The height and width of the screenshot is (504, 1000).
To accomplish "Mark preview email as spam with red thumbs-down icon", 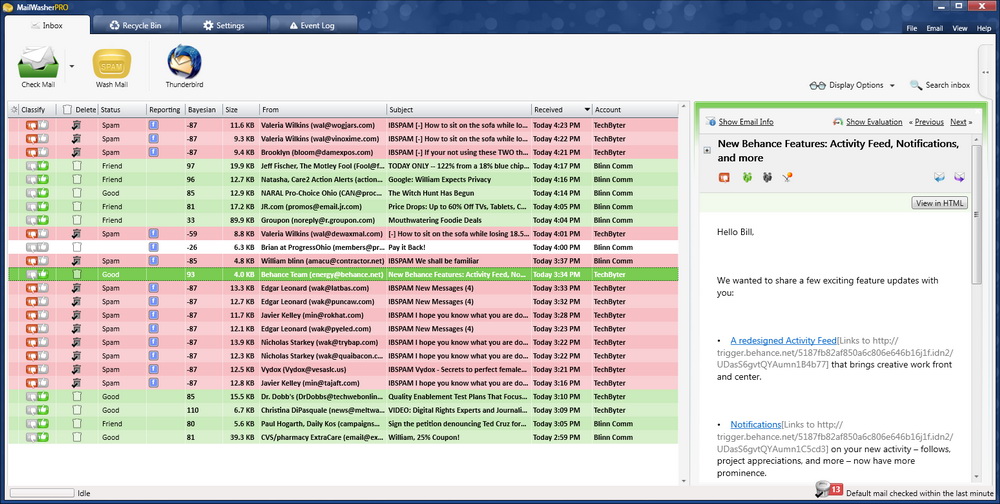I will coord(724,177).
